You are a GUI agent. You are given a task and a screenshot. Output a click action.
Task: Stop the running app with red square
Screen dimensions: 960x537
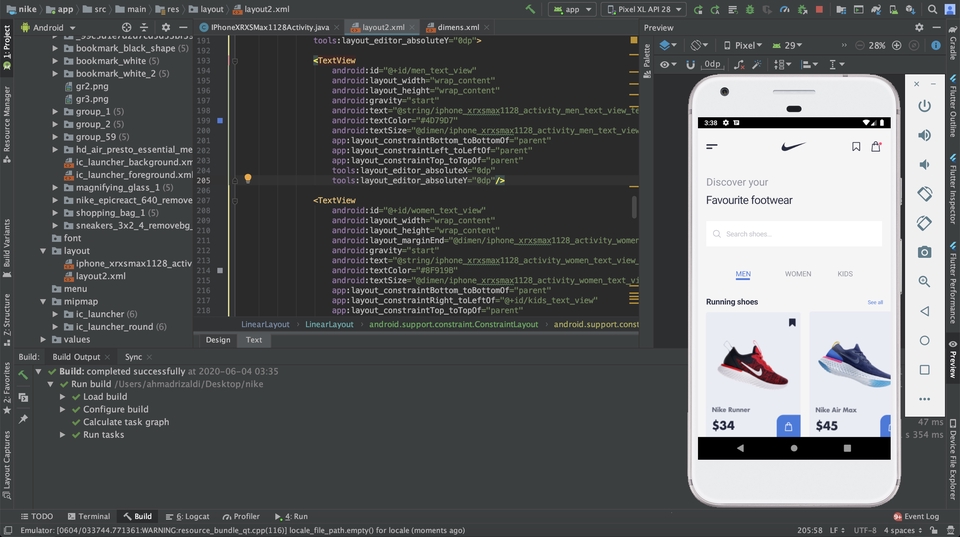(819, 9)
